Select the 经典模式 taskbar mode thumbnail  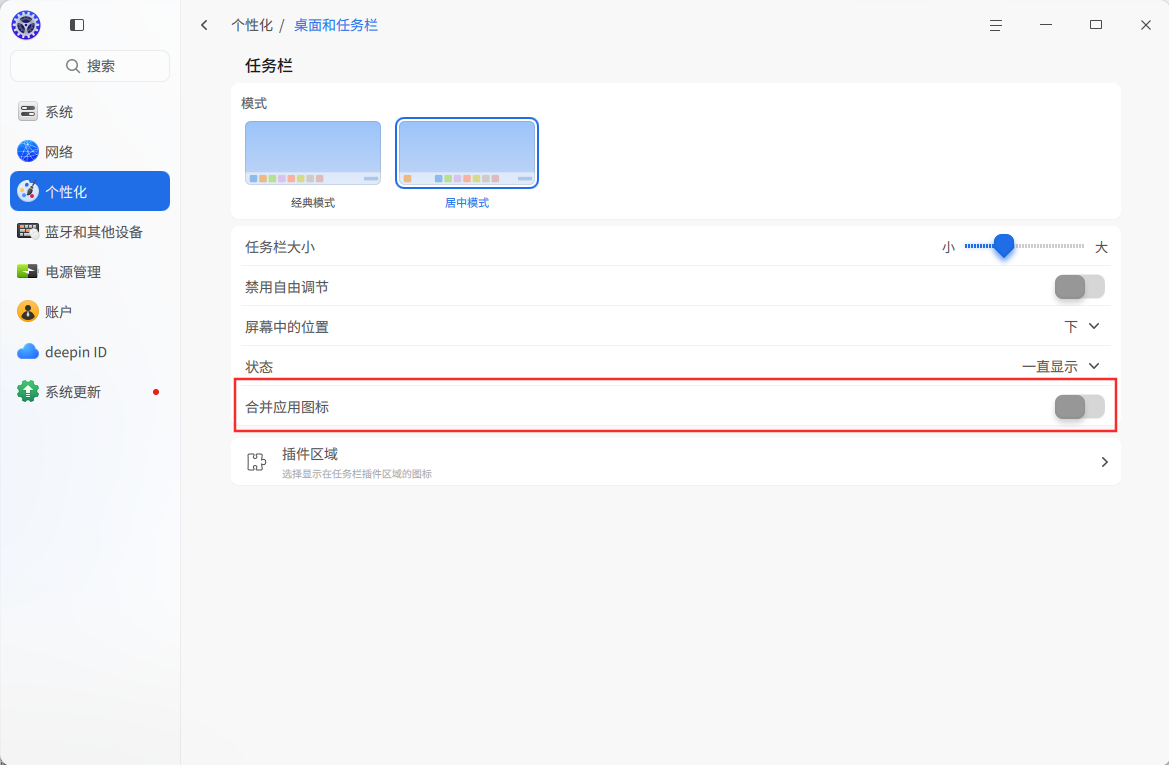pos(313,153)
